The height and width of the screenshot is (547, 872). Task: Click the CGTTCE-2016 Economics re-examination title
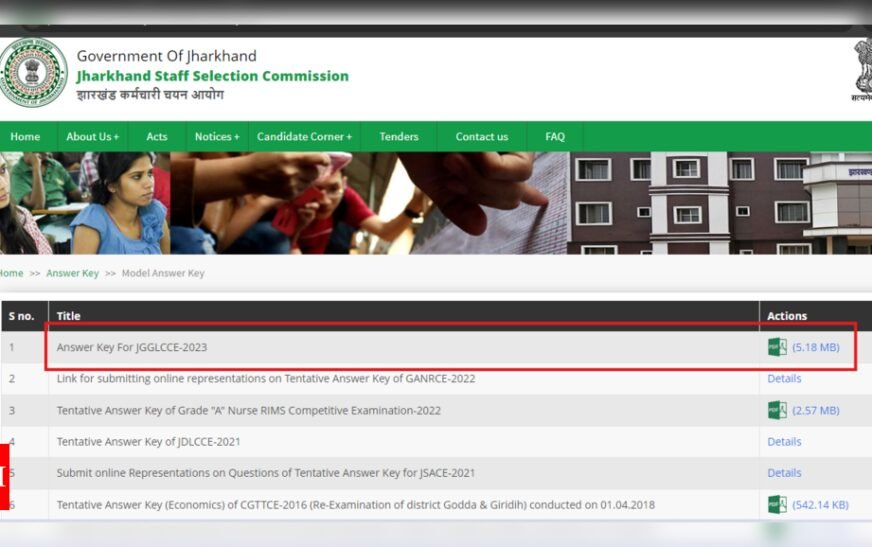(x=356, y=505)
